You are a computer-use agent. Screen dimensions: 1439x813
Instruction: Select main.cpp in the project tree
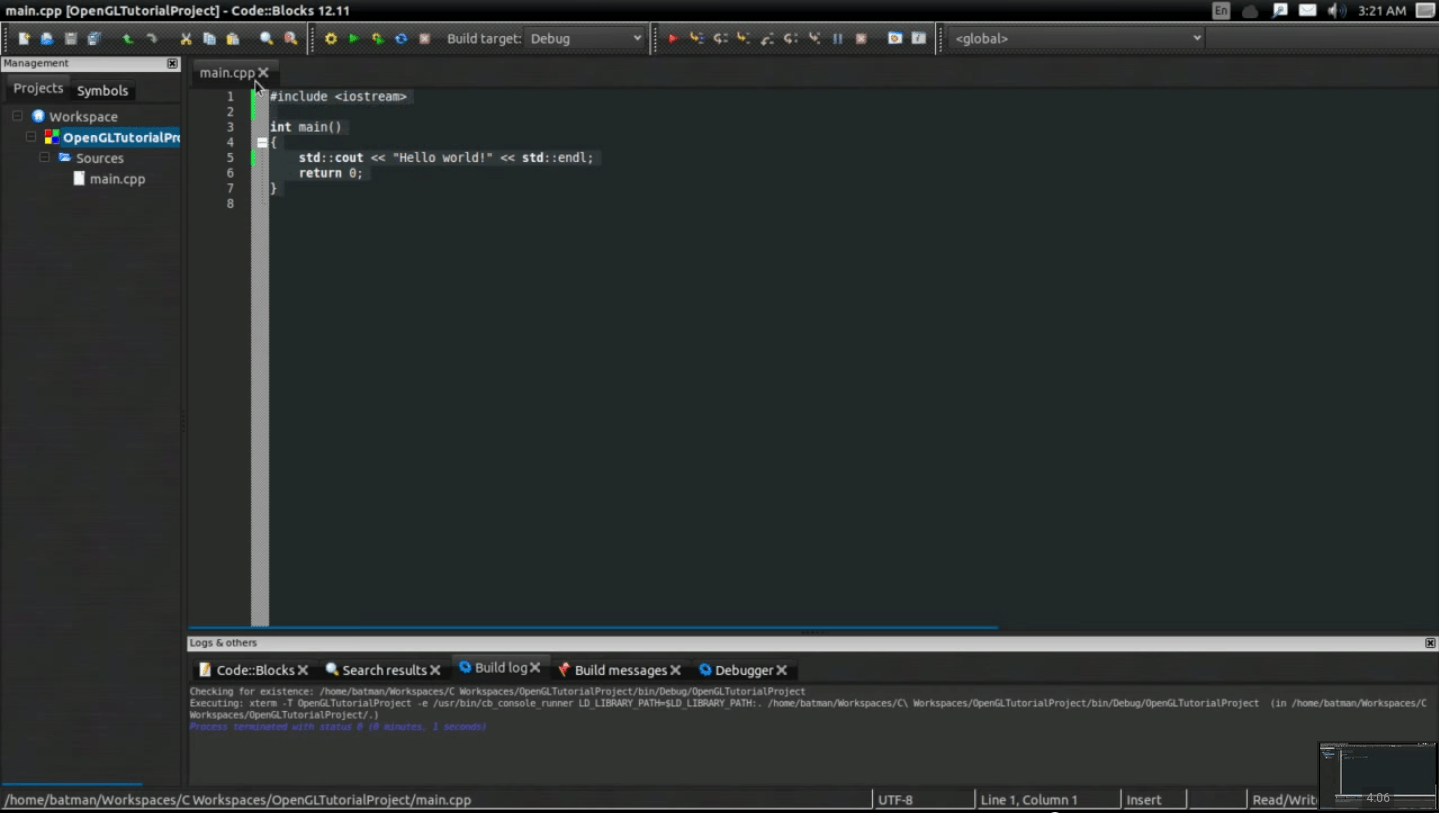click(117, 179)
